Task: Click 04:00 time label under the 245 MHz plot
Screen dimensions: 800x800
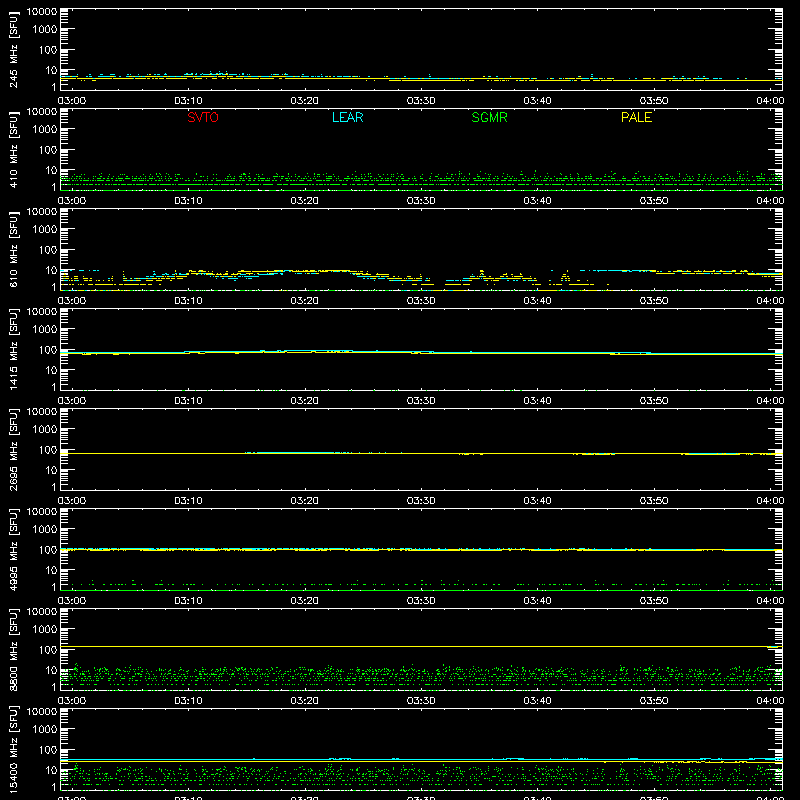Action: pos(770,101)
